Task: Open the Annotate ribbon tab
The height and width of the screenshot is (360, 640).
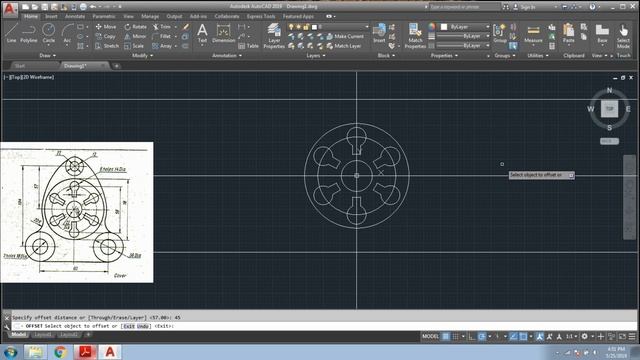Action: pos(75,16)
